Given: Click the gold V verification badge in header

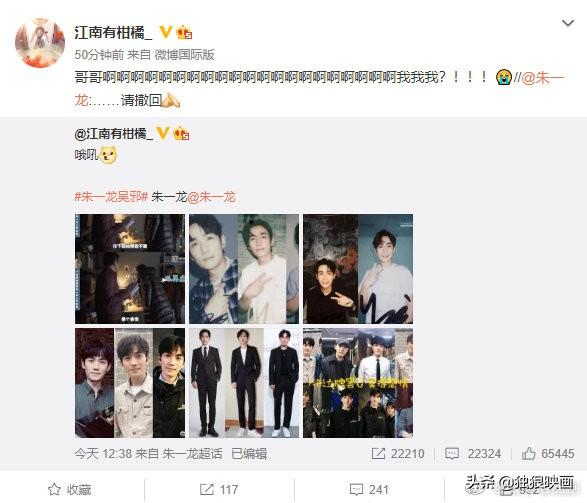Looking at the screenshot, I should click(165, 32).
